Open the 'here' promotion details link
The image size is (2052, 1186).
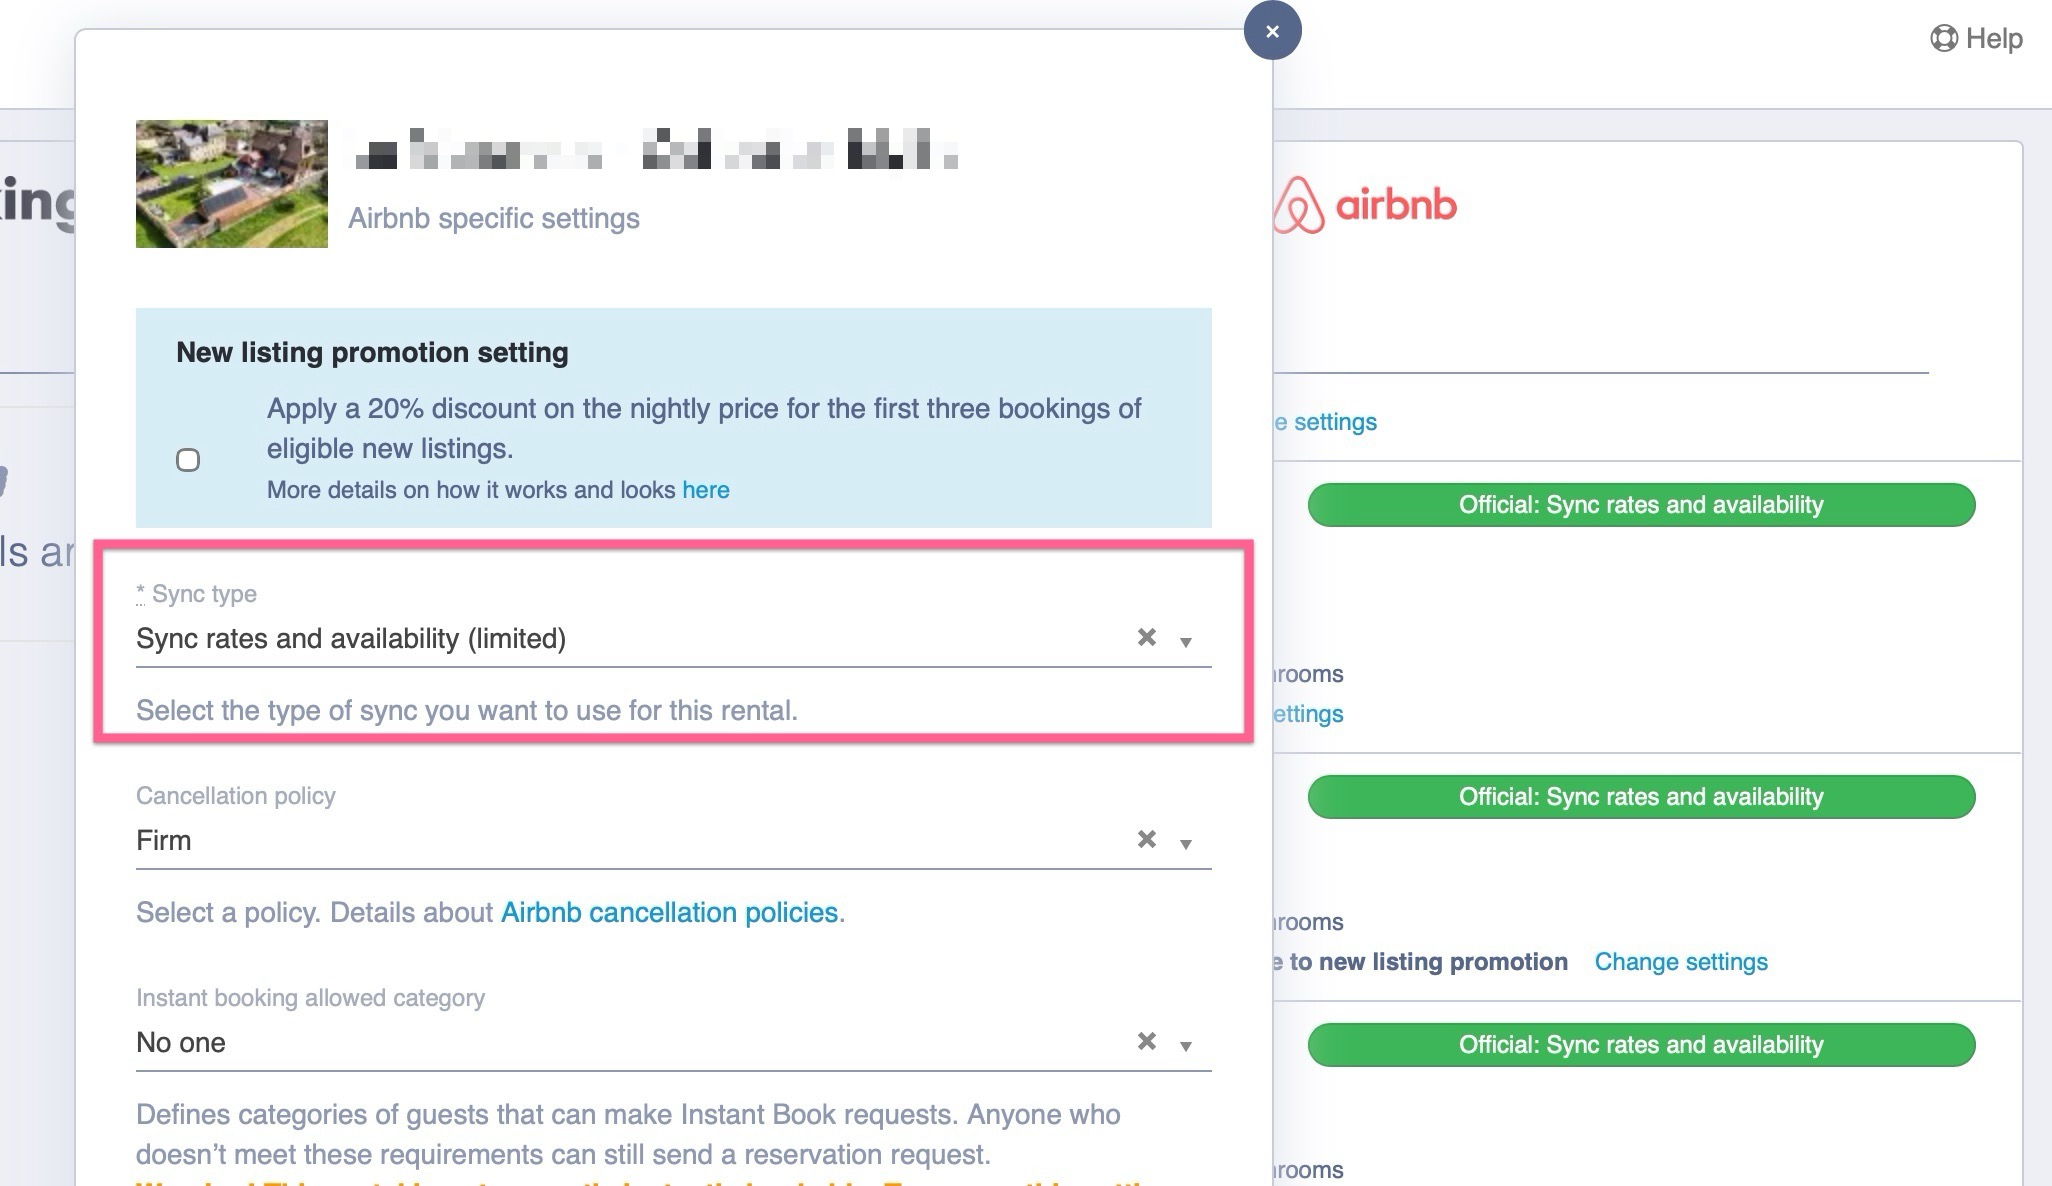point(705,490)
